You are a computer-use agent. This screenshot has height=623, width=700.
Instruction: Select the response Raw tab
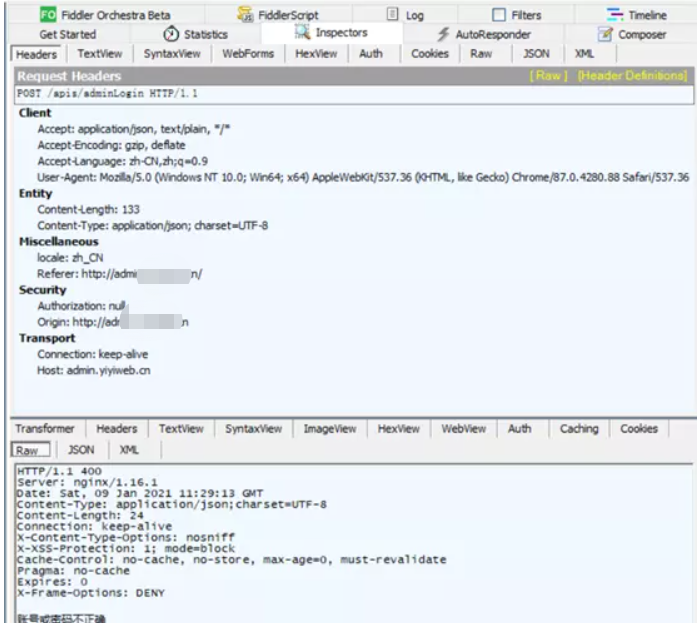tap(30, 450)
